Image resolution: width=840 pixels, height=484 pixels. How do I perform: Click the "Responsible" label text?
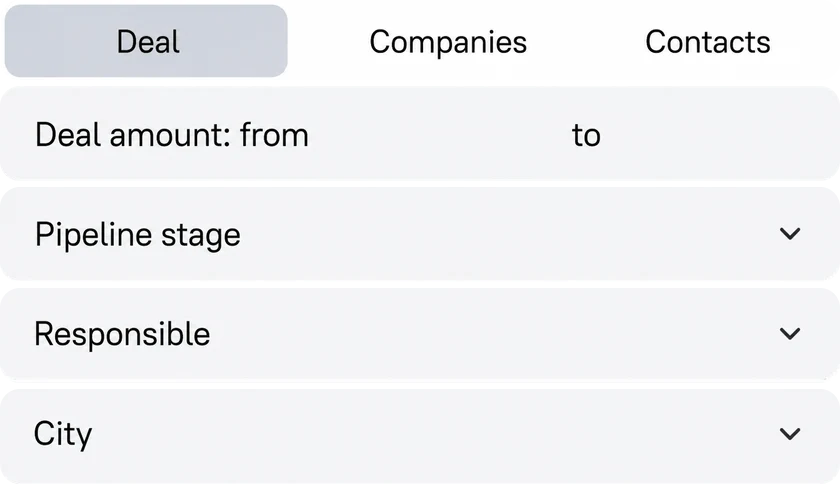coord(122,334)
